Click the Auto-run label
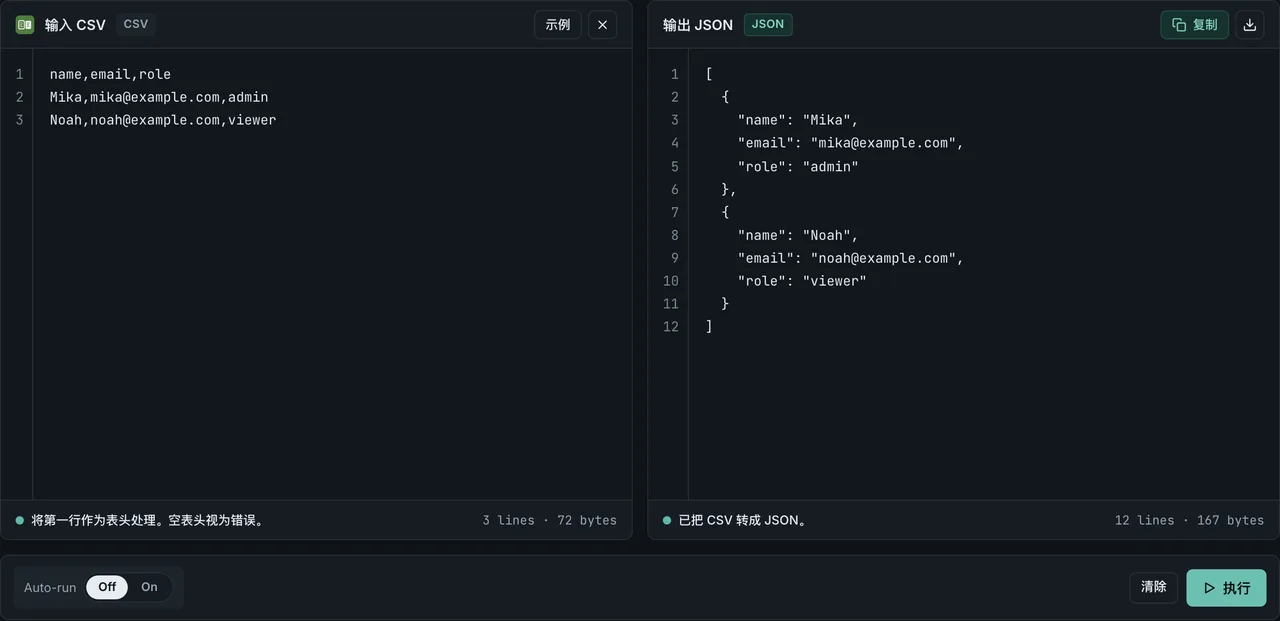 click(x=50, y=587)
